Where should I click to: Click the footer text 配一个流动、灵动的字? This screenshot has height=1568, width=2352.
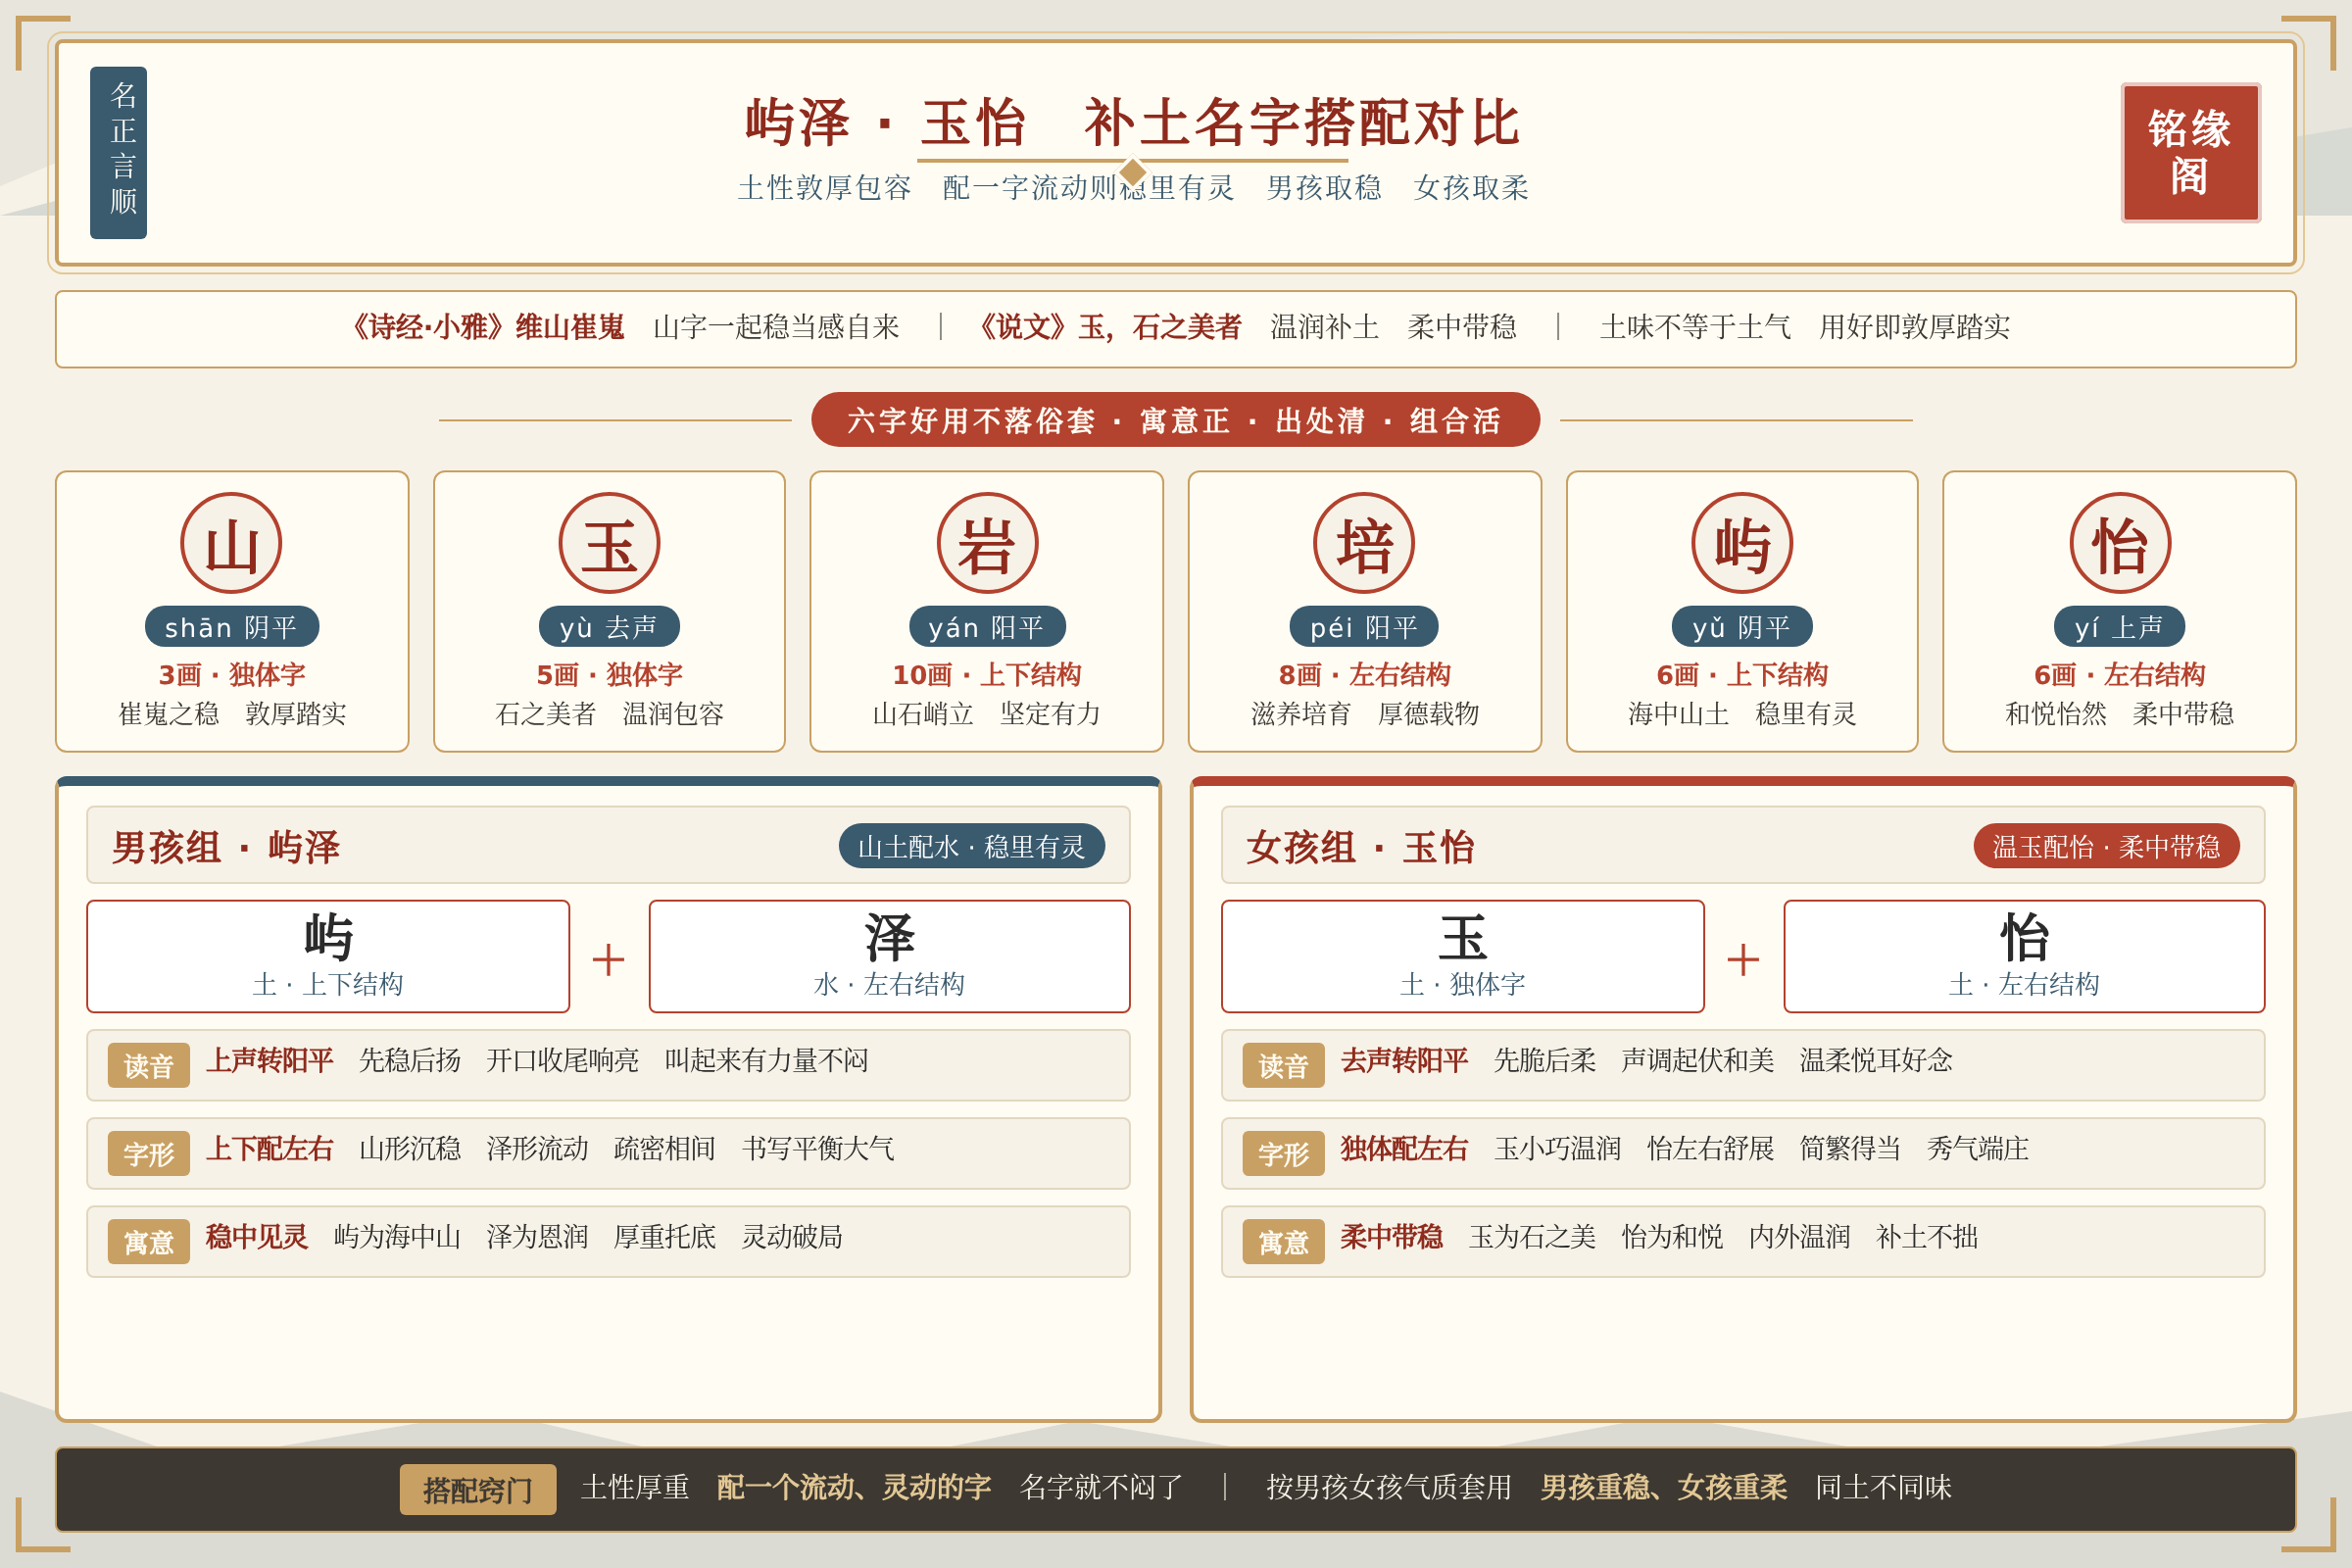coord(855,1488)
